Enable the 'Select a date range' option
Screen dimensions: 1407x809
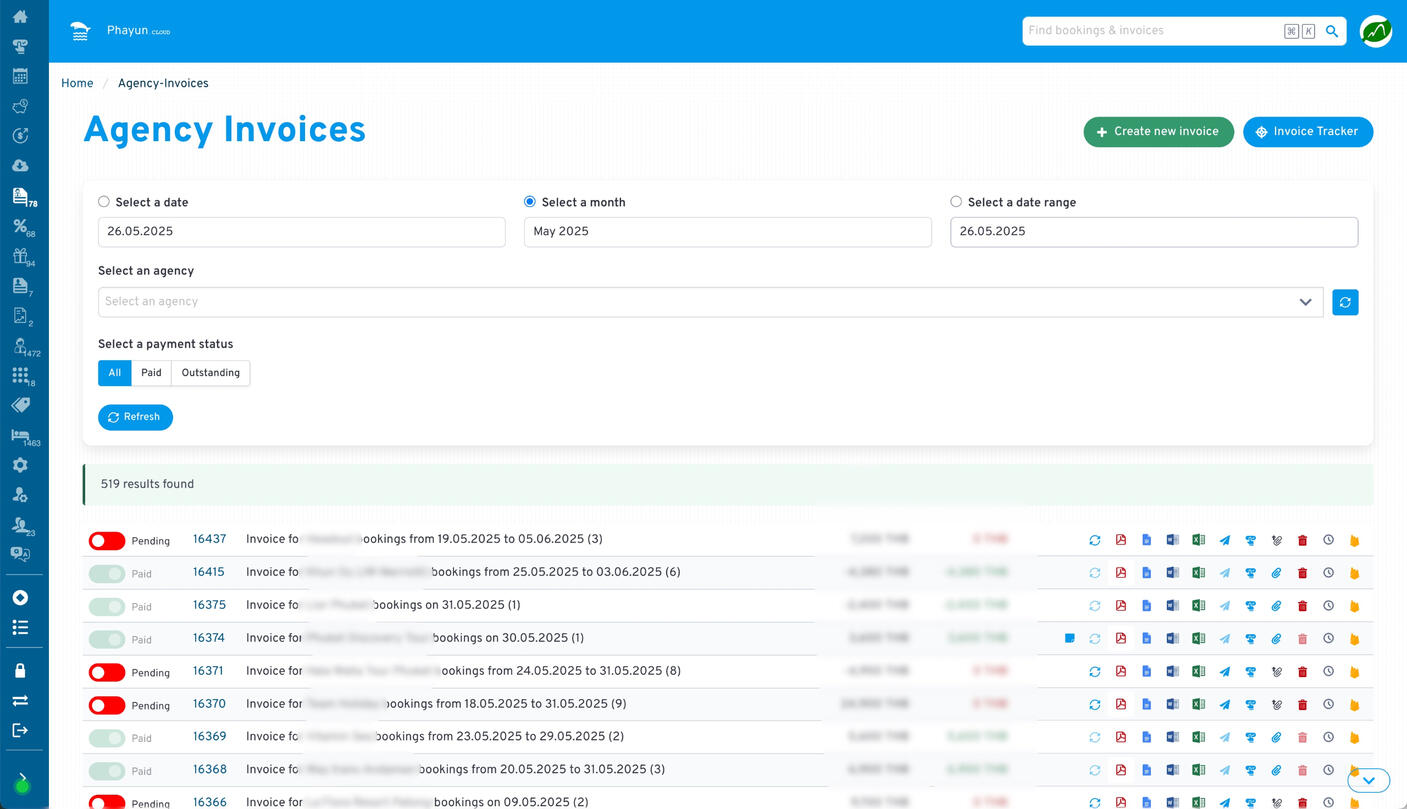tap(955, 201)
